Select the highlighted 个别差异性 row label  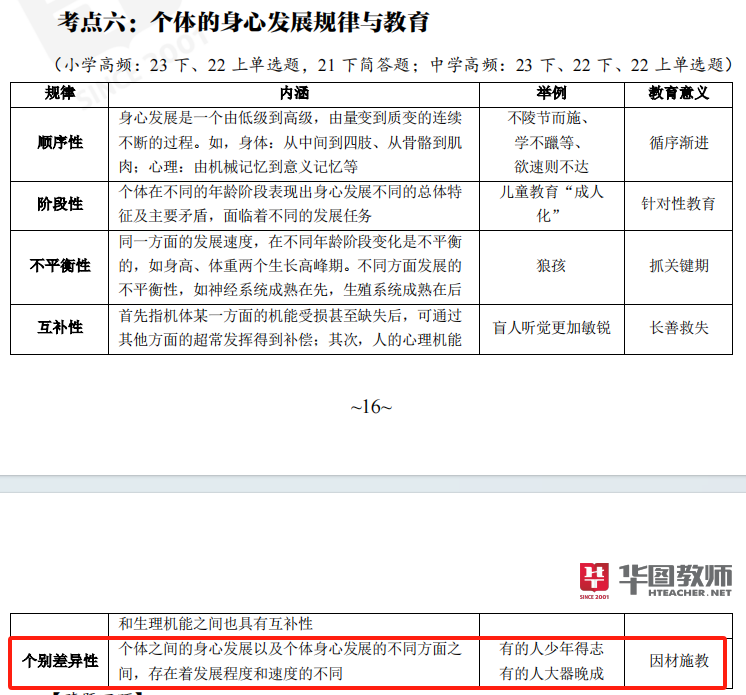(61, 661)
